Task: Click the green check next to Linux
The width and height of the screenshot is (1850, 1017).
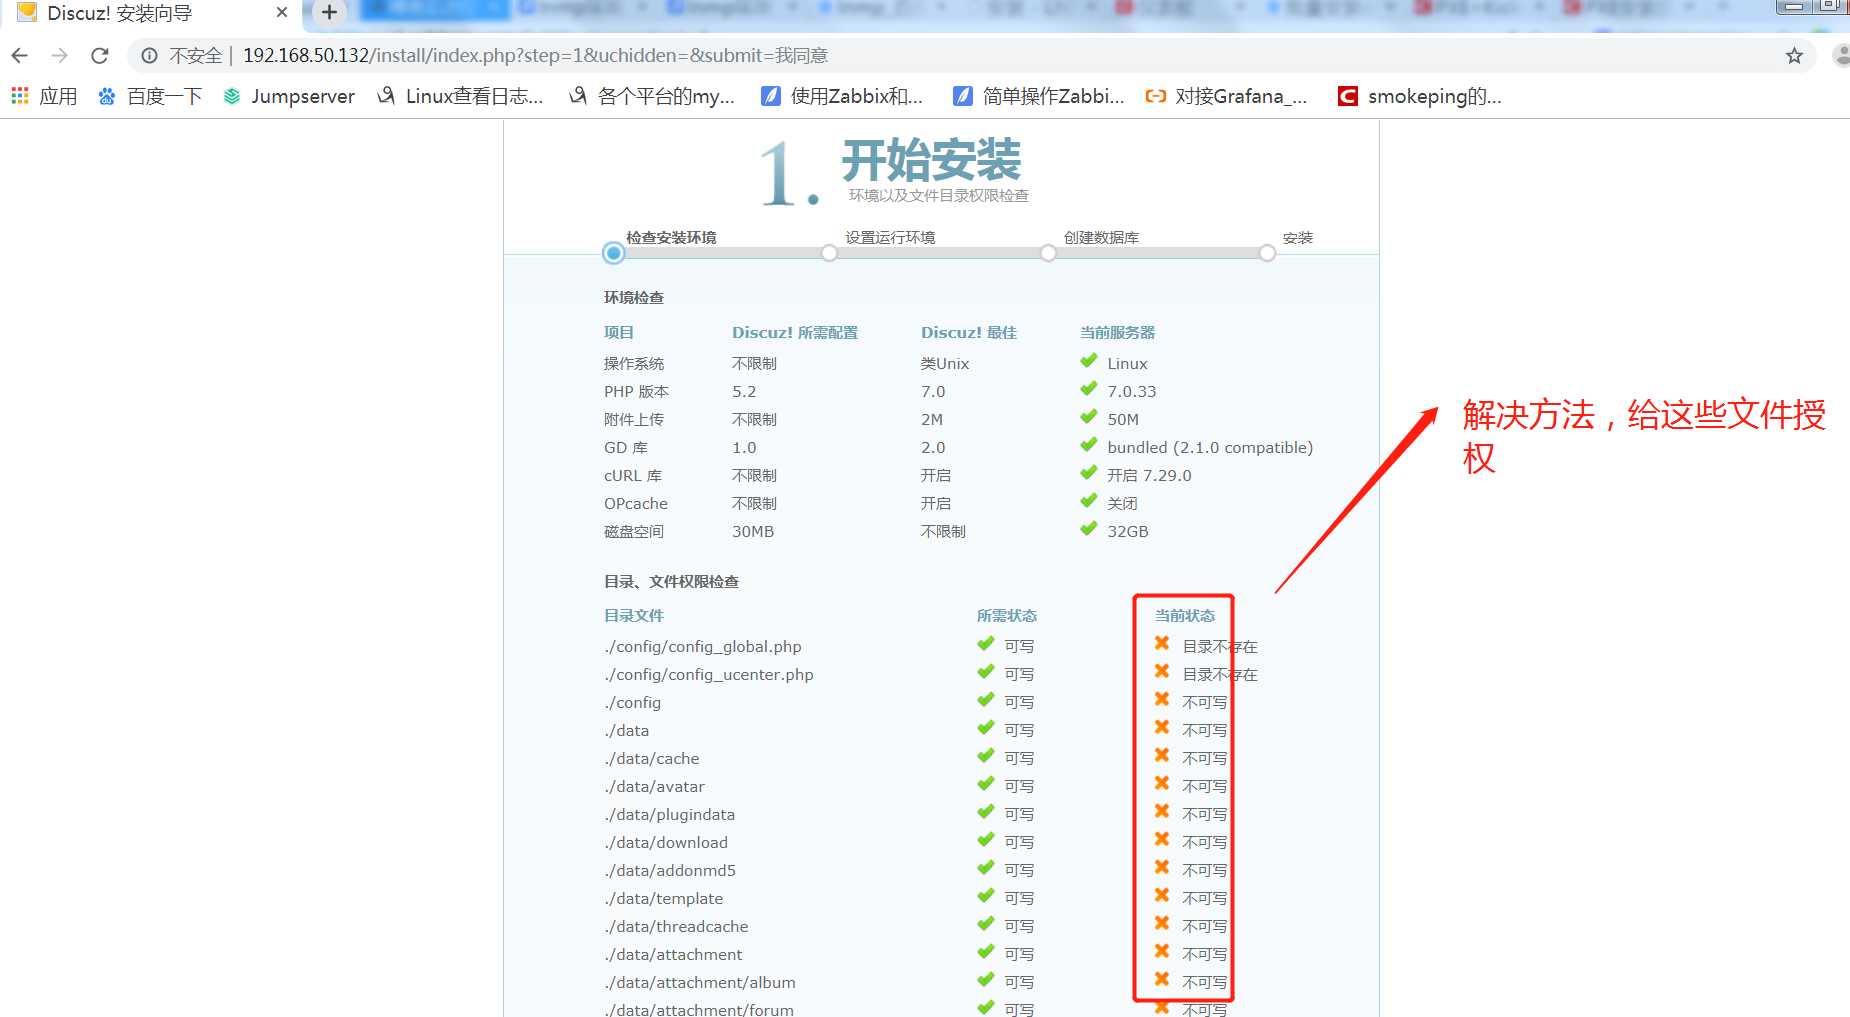Action: click(x=1089, y=361)
